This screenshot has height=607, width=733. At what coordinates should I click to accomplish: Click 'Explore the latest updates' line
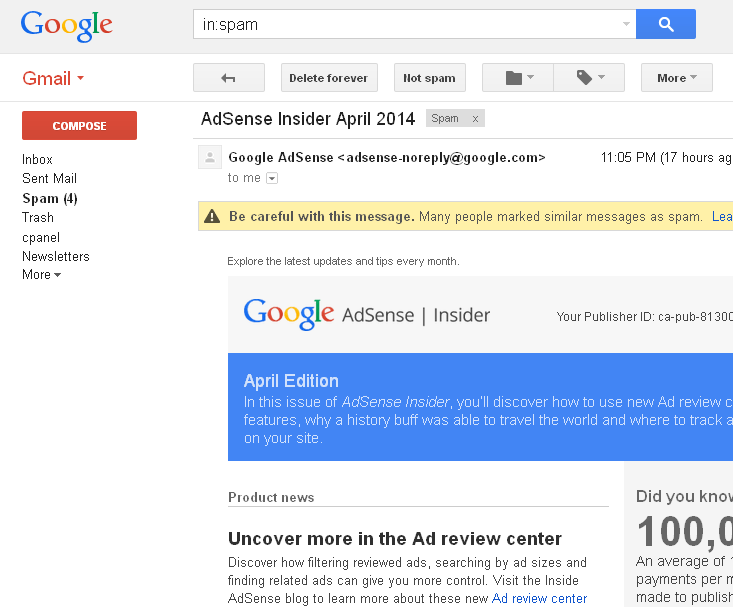point(343,261)
